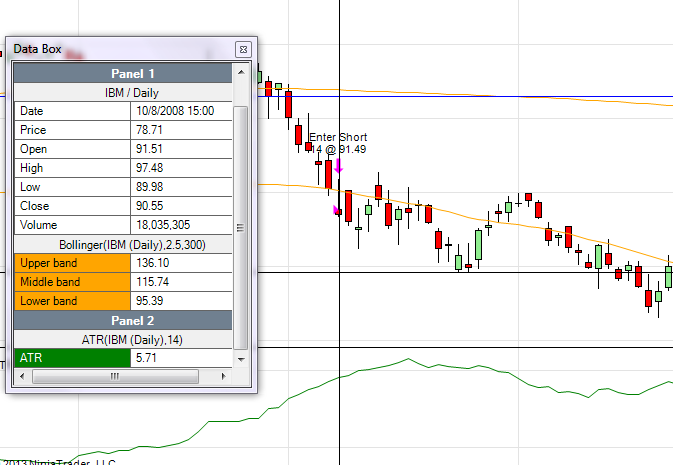Click the orange Middle band label
Screen dimensions: 673x465
(x=72, y=282)
